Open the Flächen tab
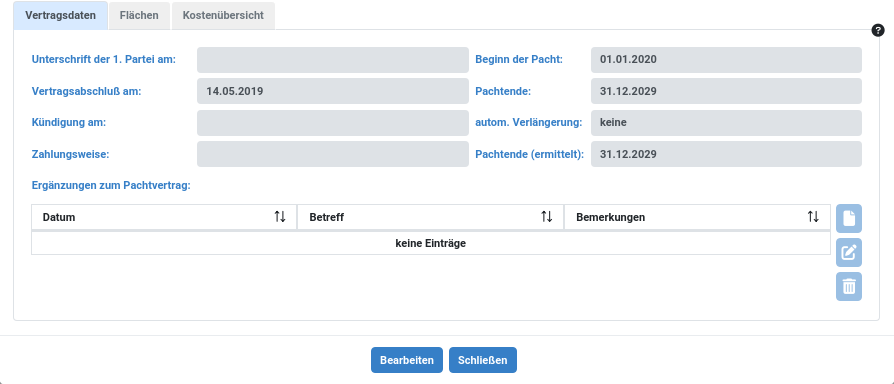The image size is (894, 384). [x=139, y=15]
